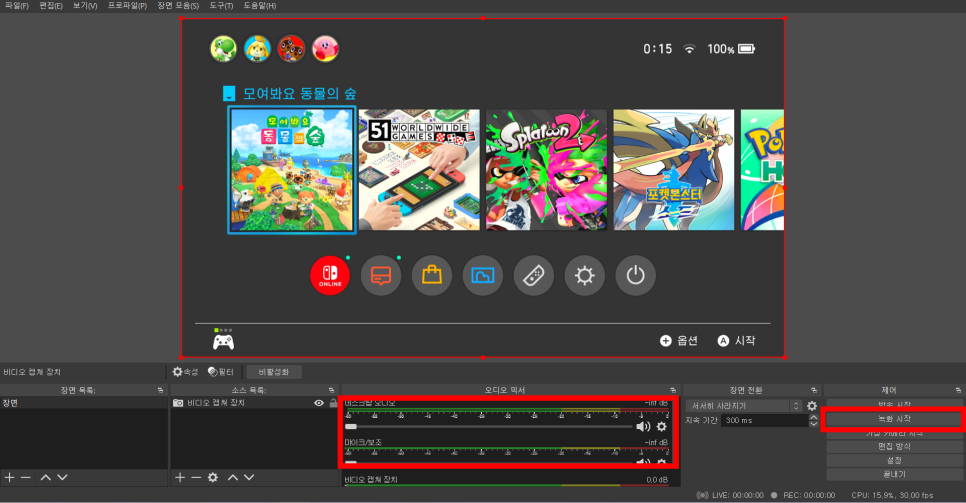Click 편집 방식 studio mode button
Image resolution: width=966 pixels, height=503 pixels.
click(894, 446)
